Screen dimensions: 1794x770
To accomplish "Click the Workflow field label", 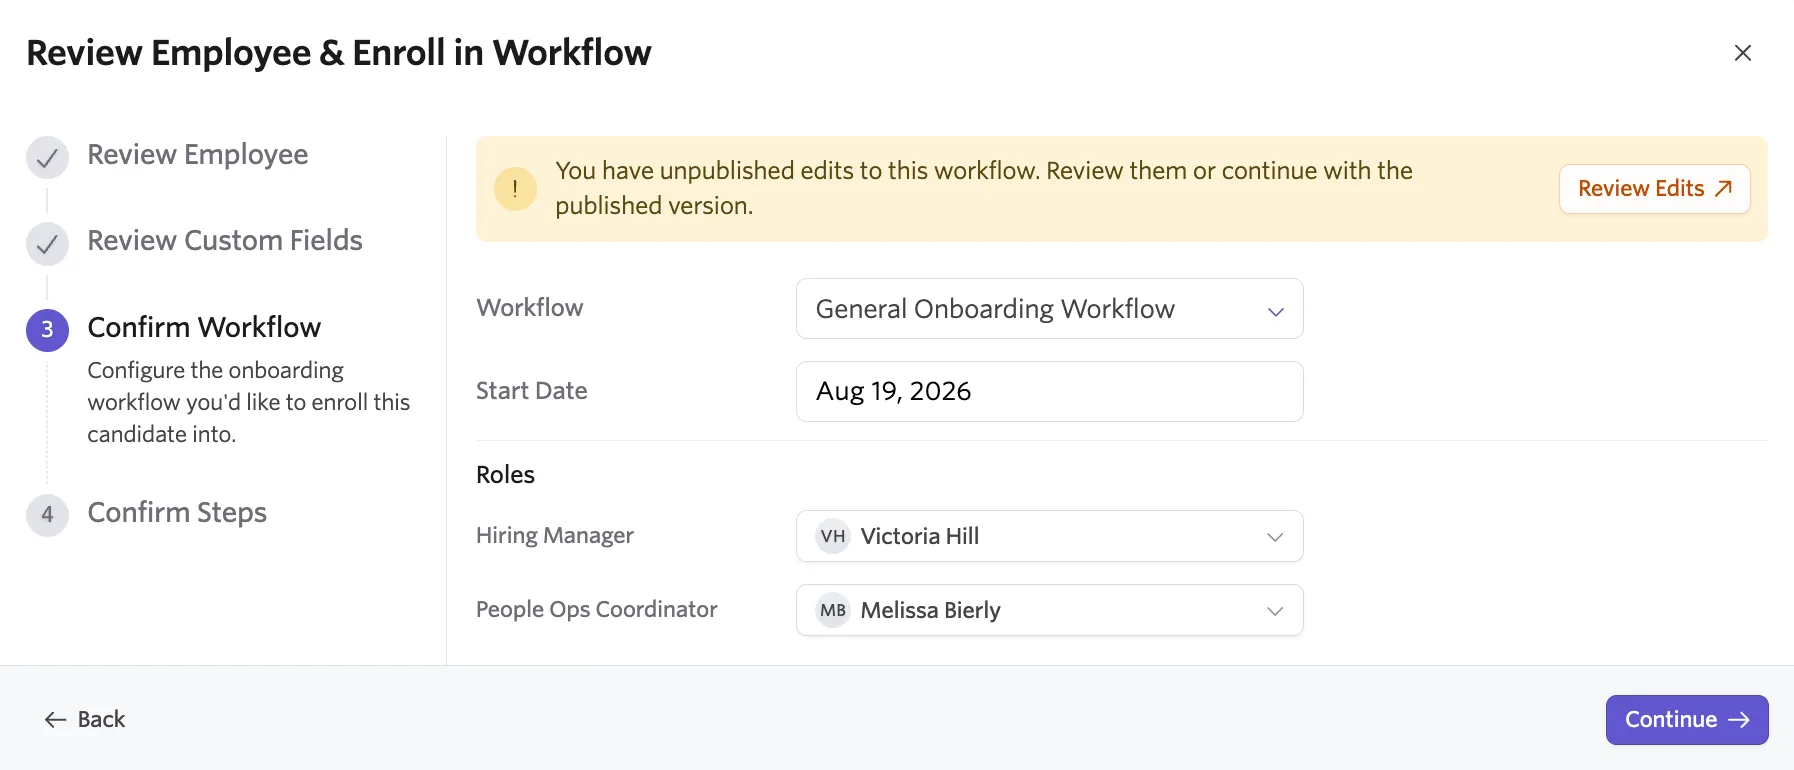I will 529,308.
